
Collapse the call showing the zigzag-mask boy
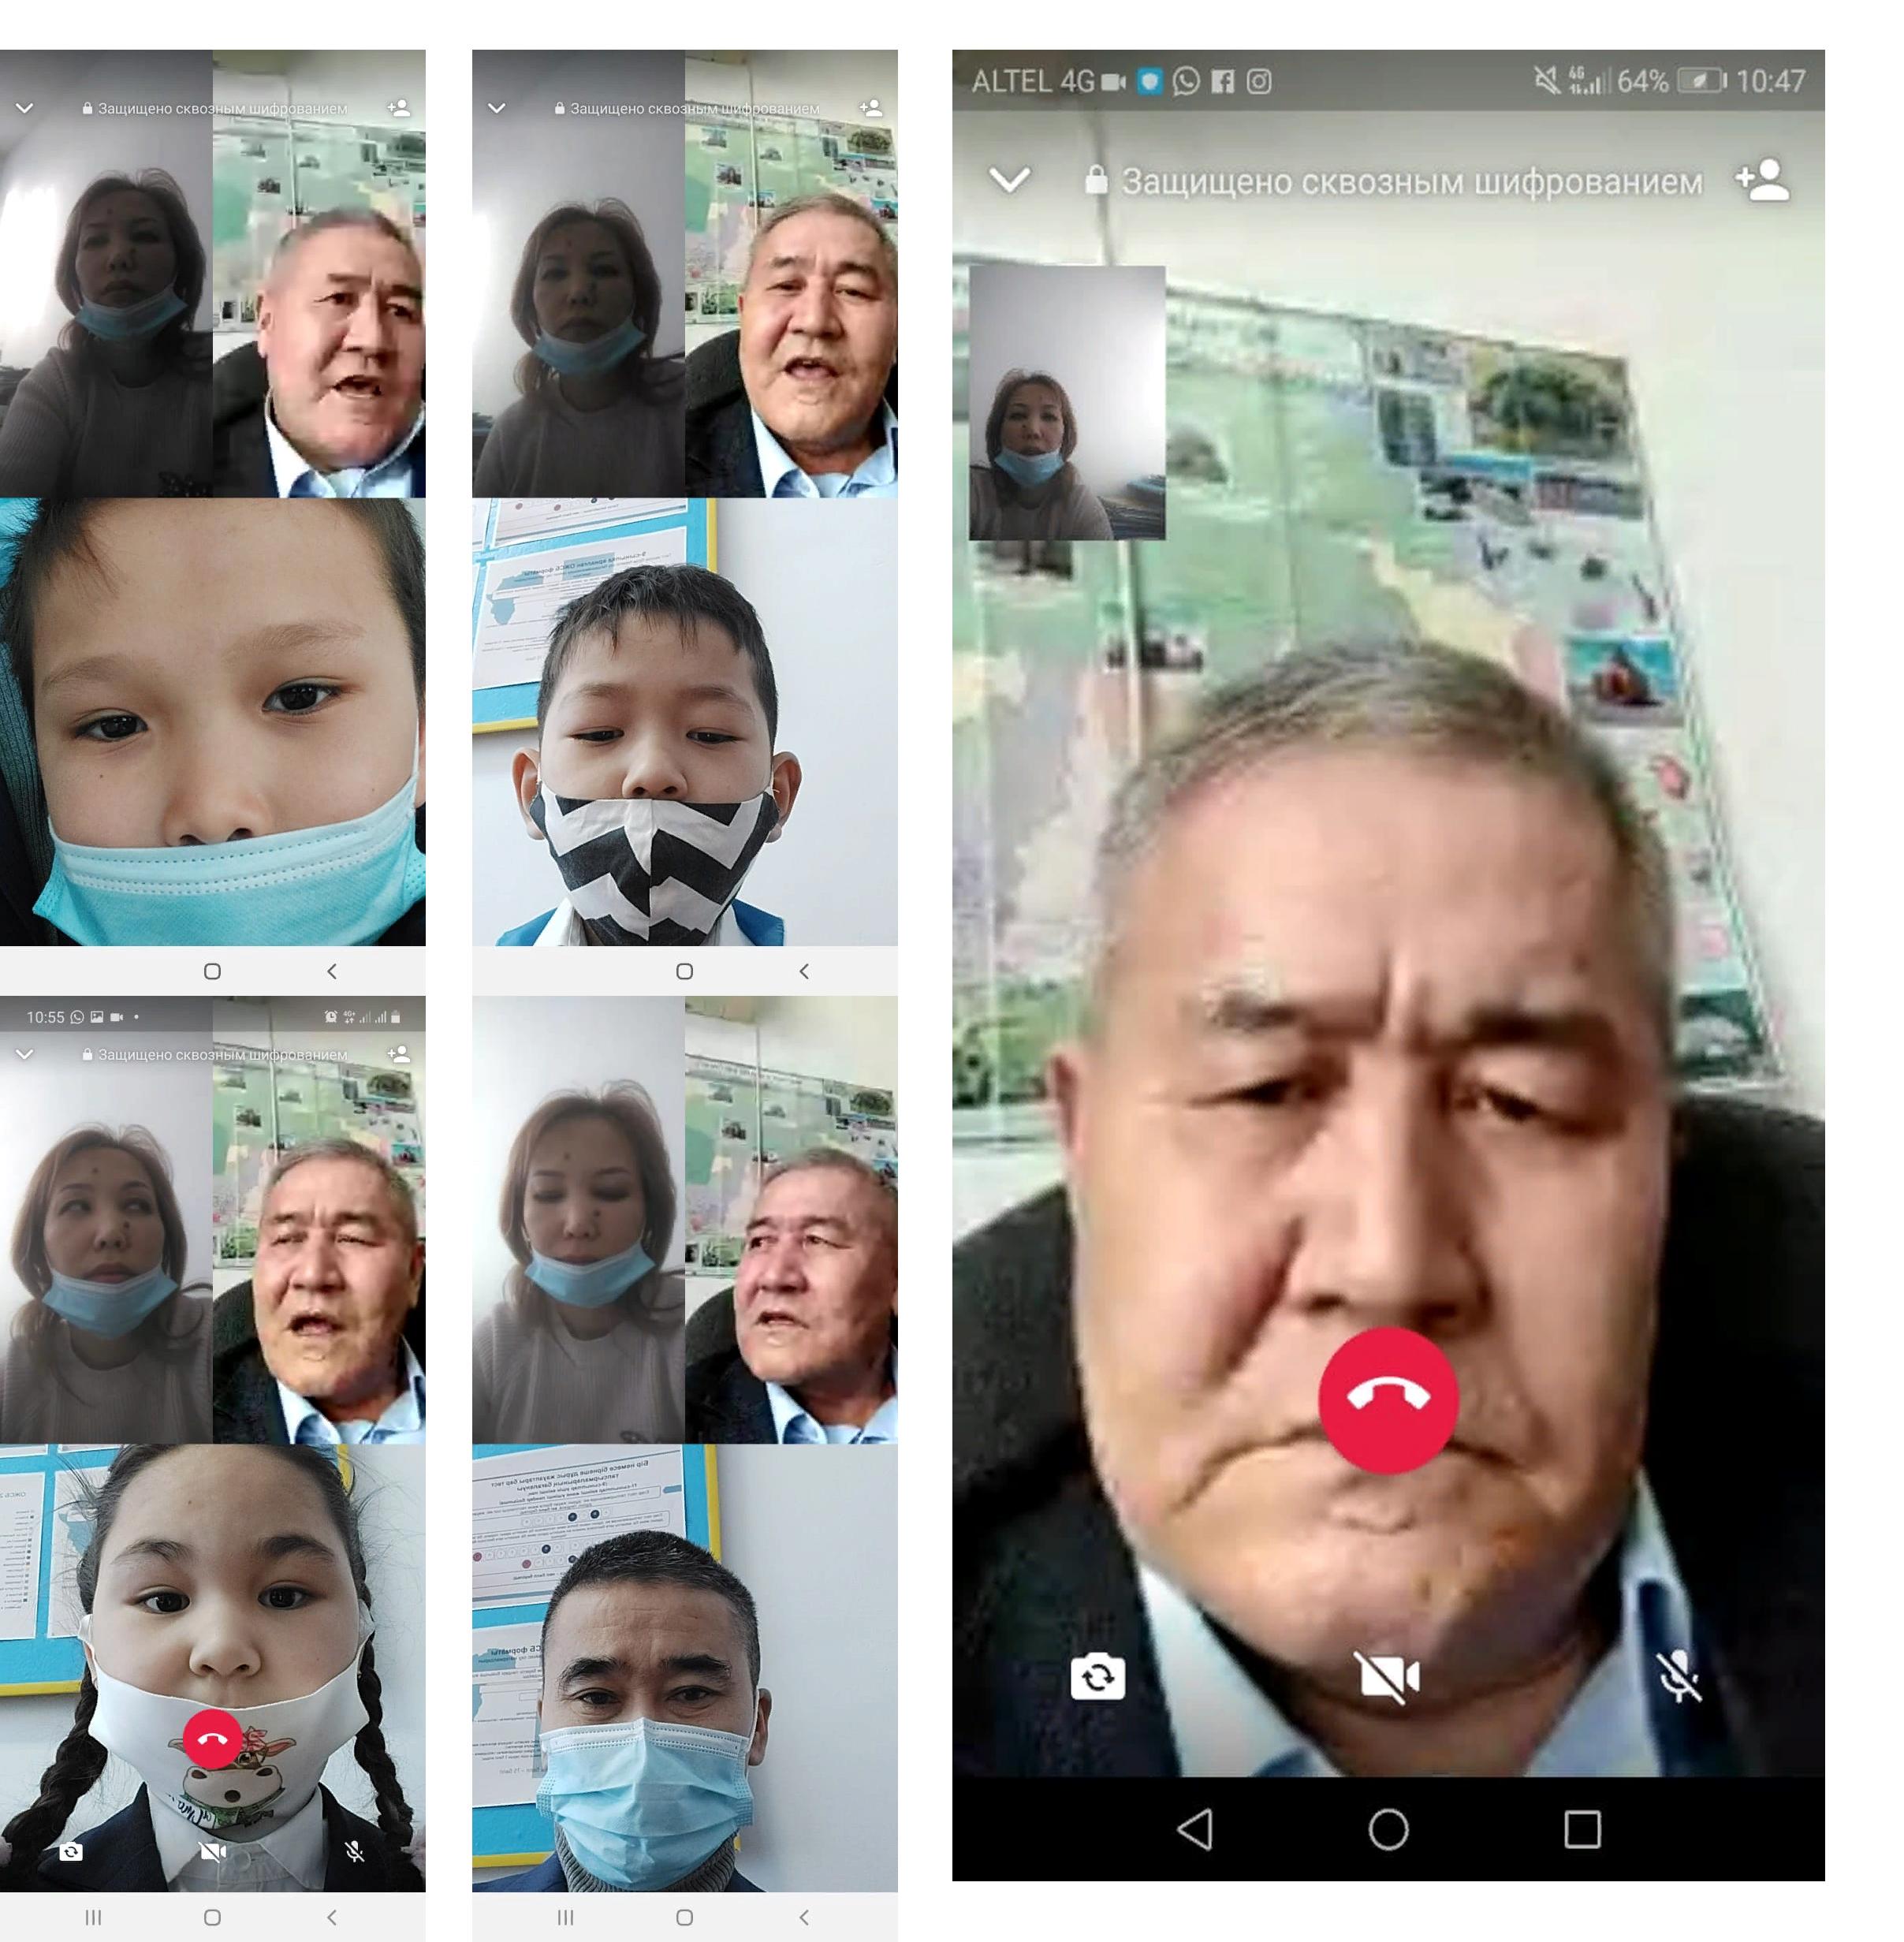[497, 108]
